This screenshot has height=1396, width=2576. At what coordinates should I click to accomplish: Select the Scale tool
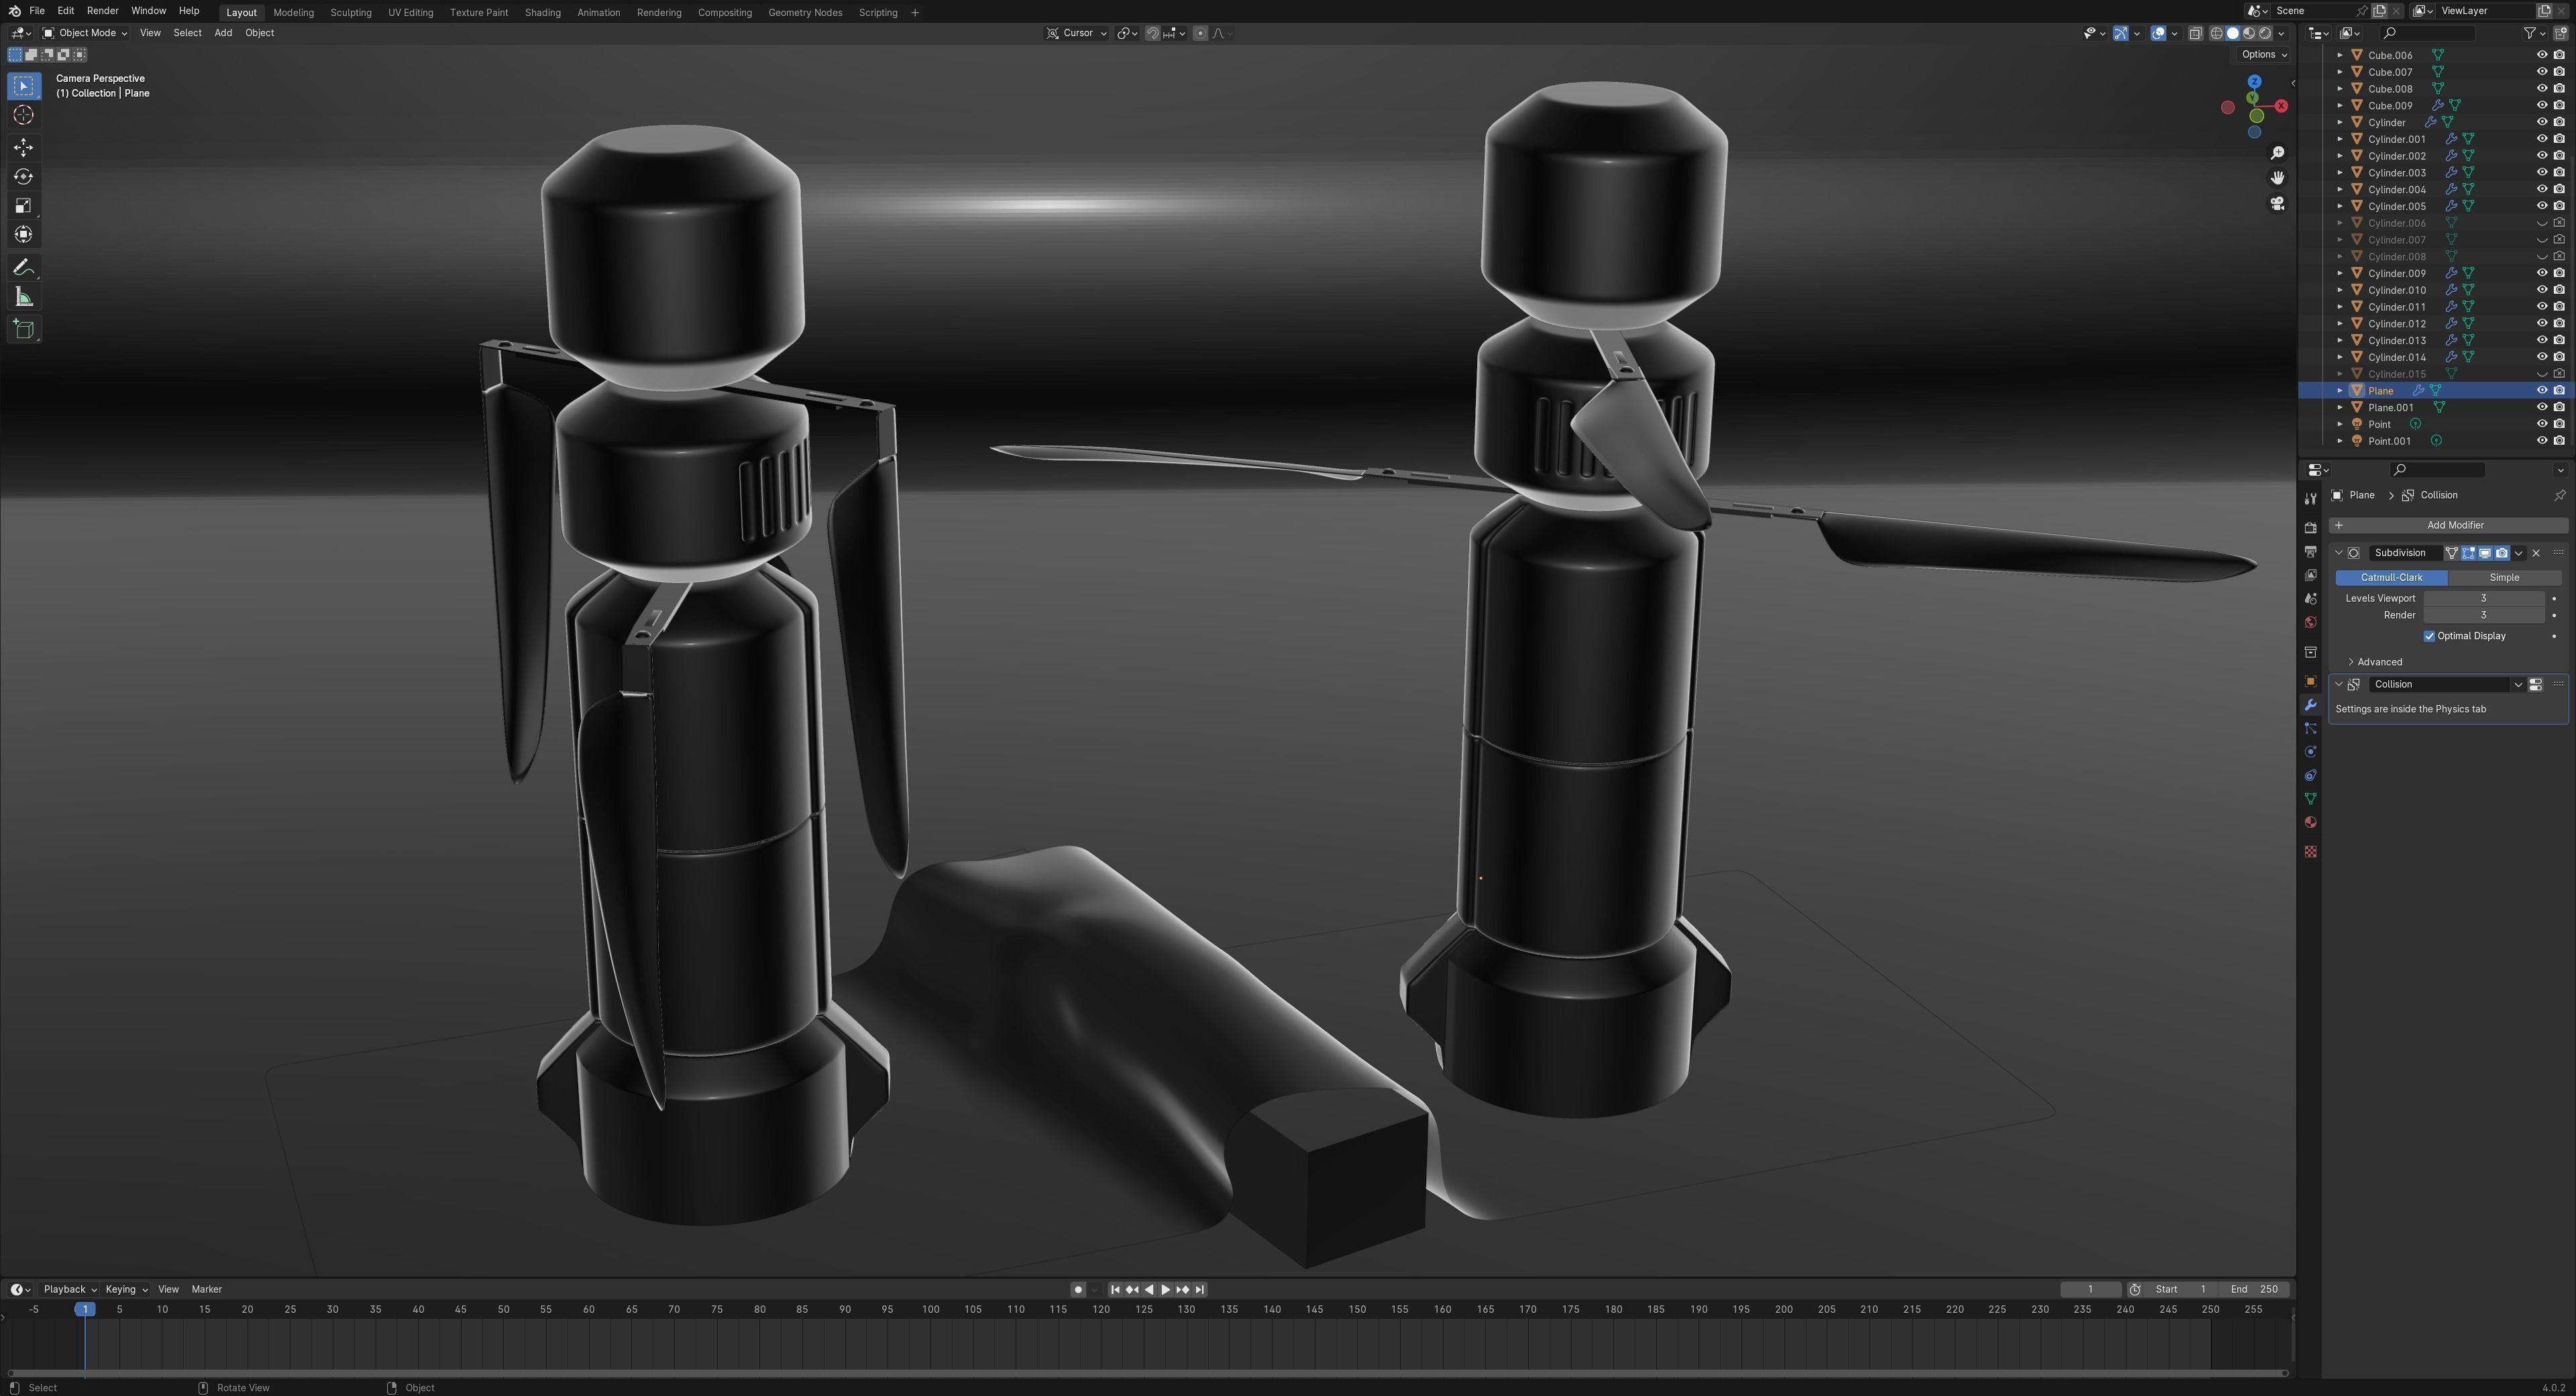[x=23, y=206]
